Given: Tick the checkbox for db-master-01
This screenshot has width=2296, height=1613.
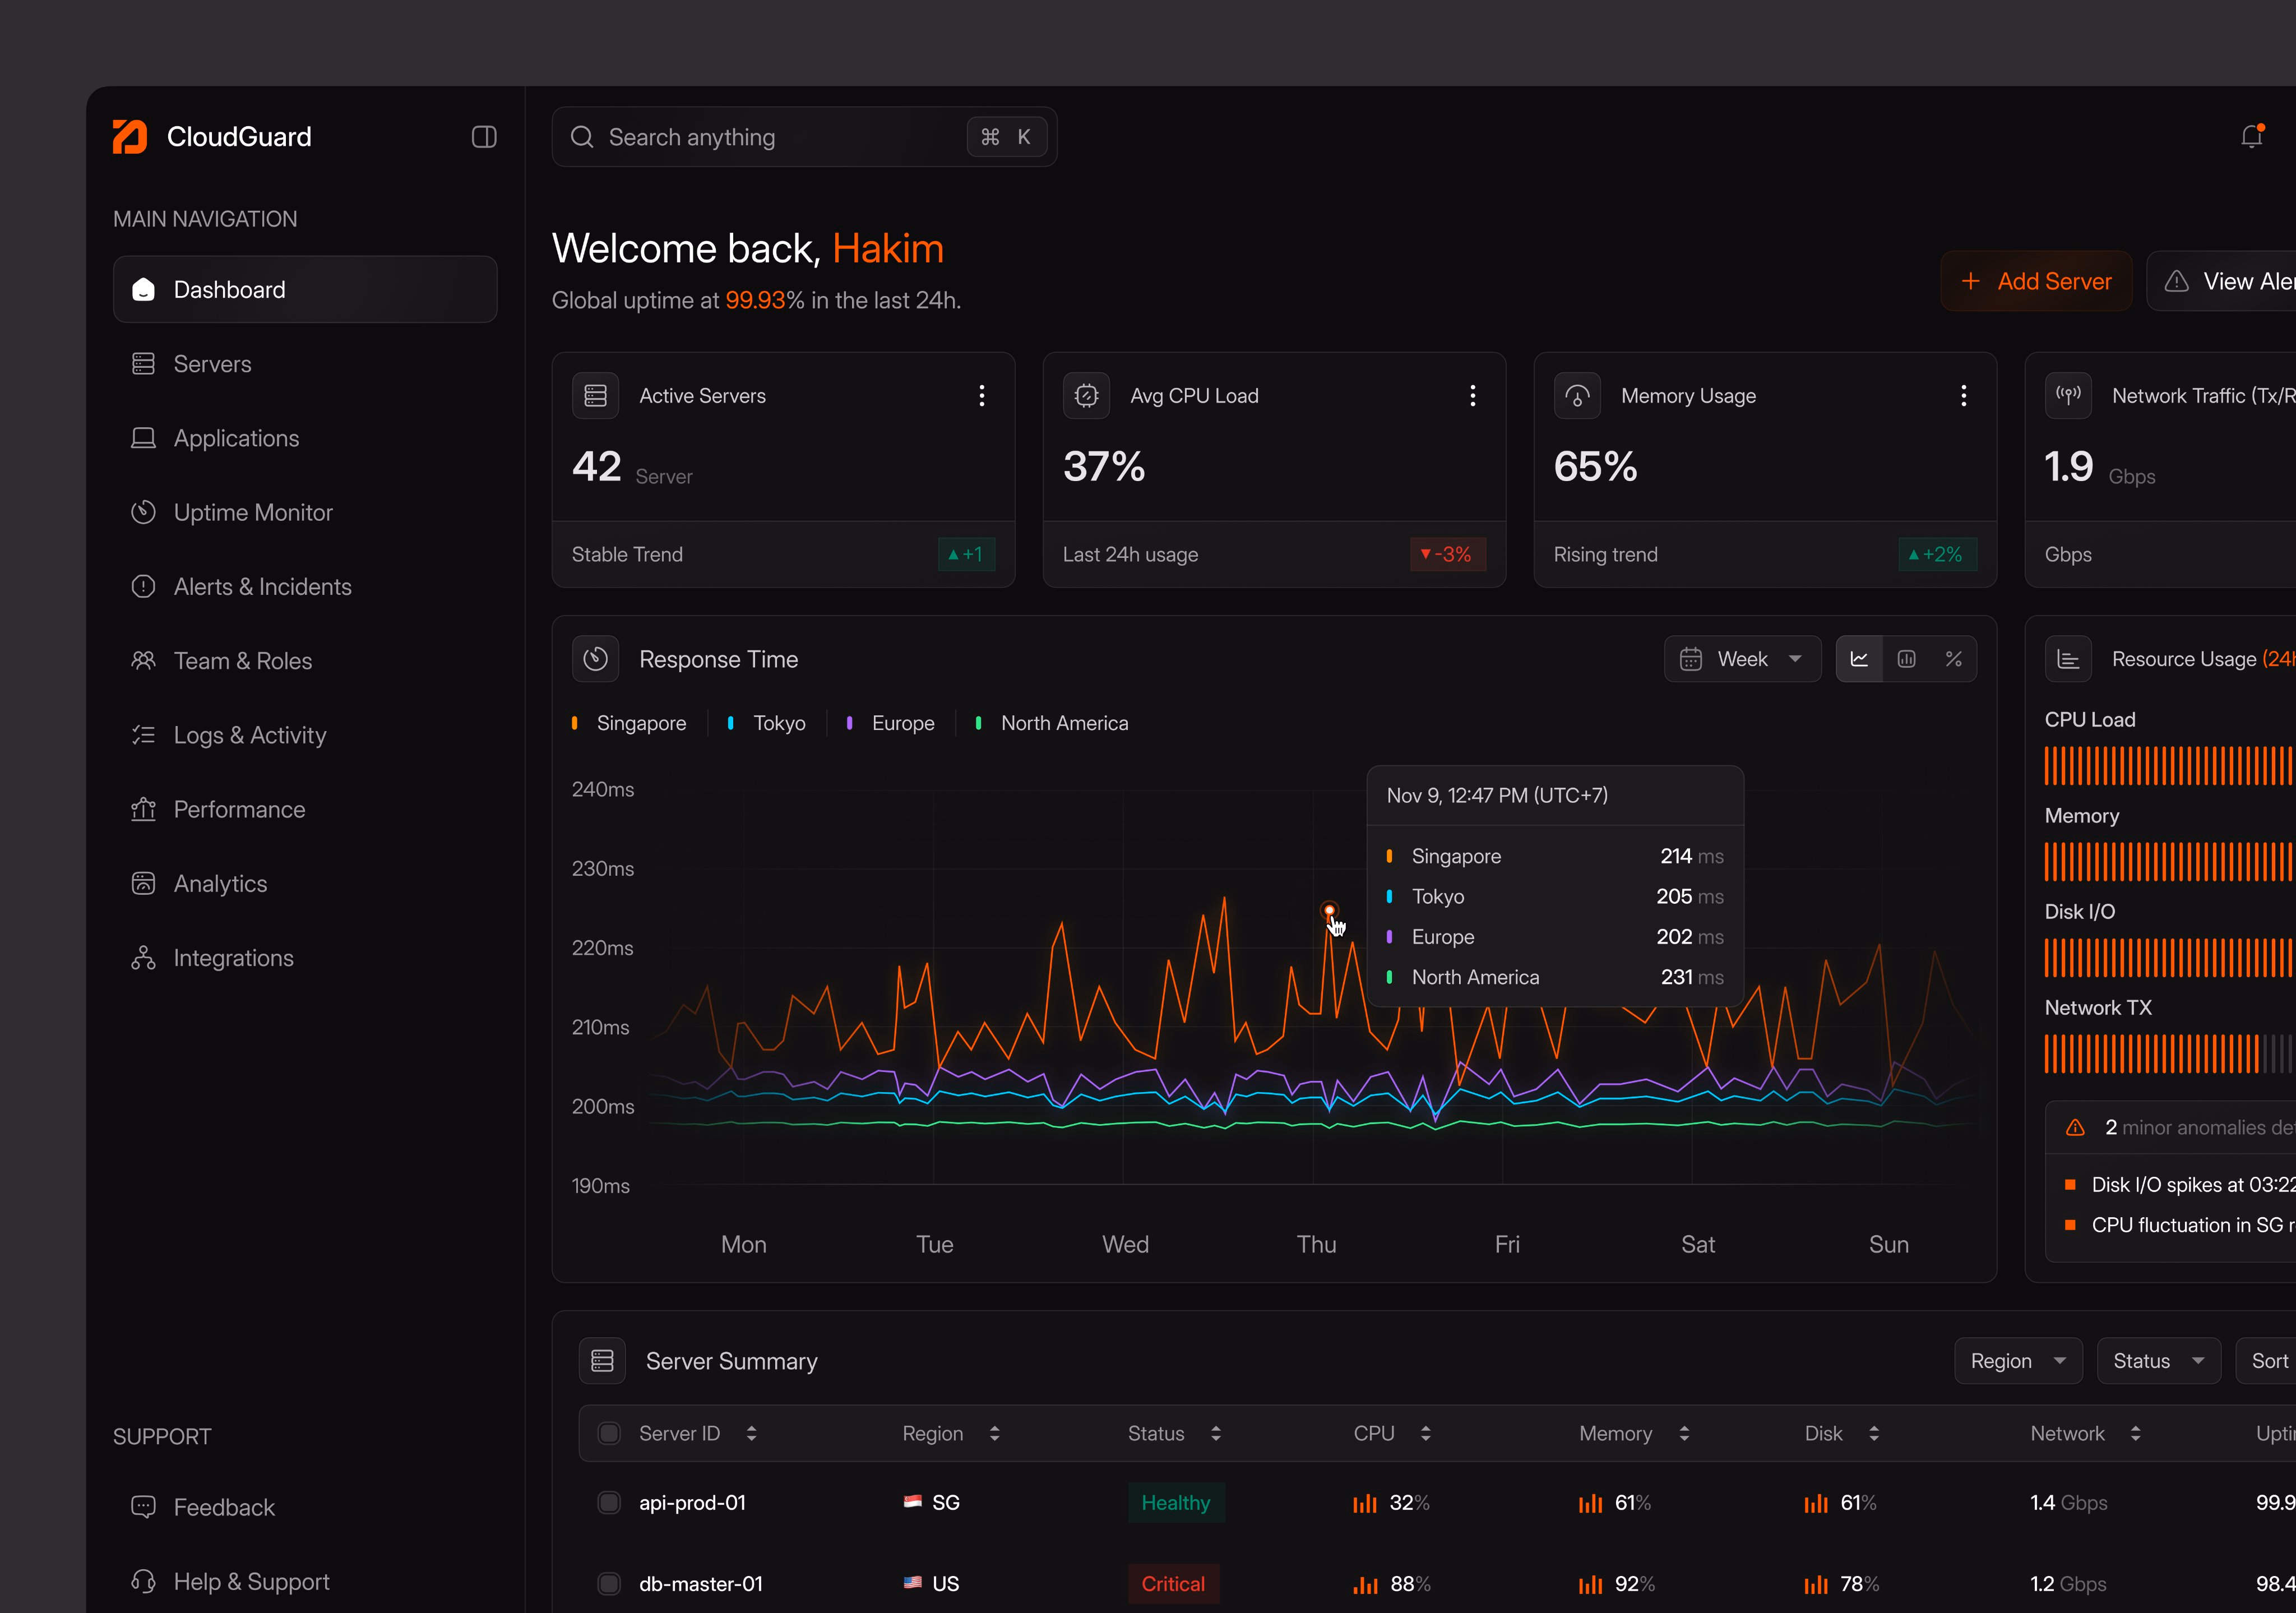Looking at the screenshot, I should [608, 1584].
